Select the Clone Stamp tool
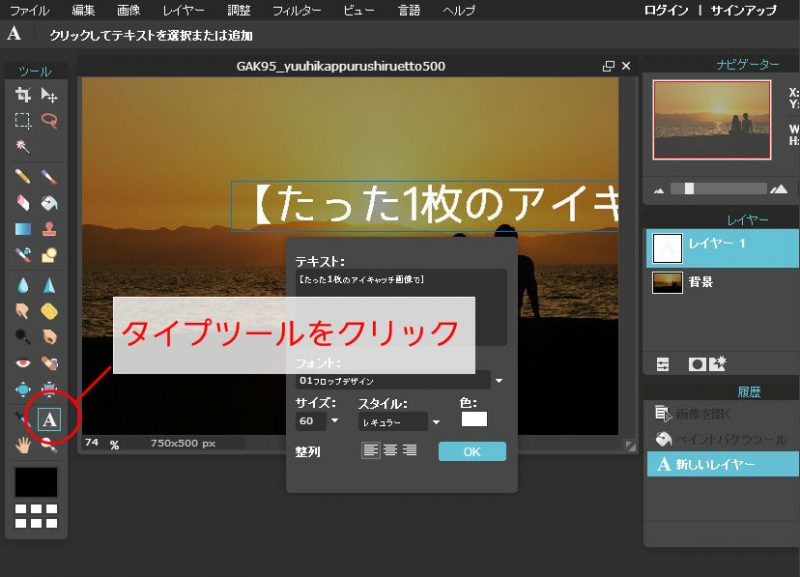The height and width of the screenshot is (577, 800). [x=49, y=229]
